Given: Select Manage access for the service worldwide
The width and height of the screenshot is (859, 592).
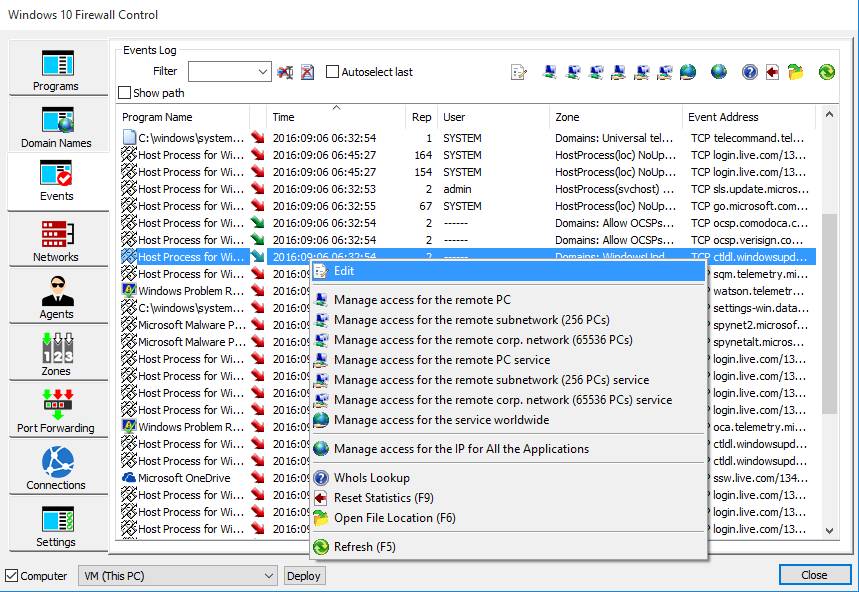Looking at the screenshot, I should click(x=508, y=420).
